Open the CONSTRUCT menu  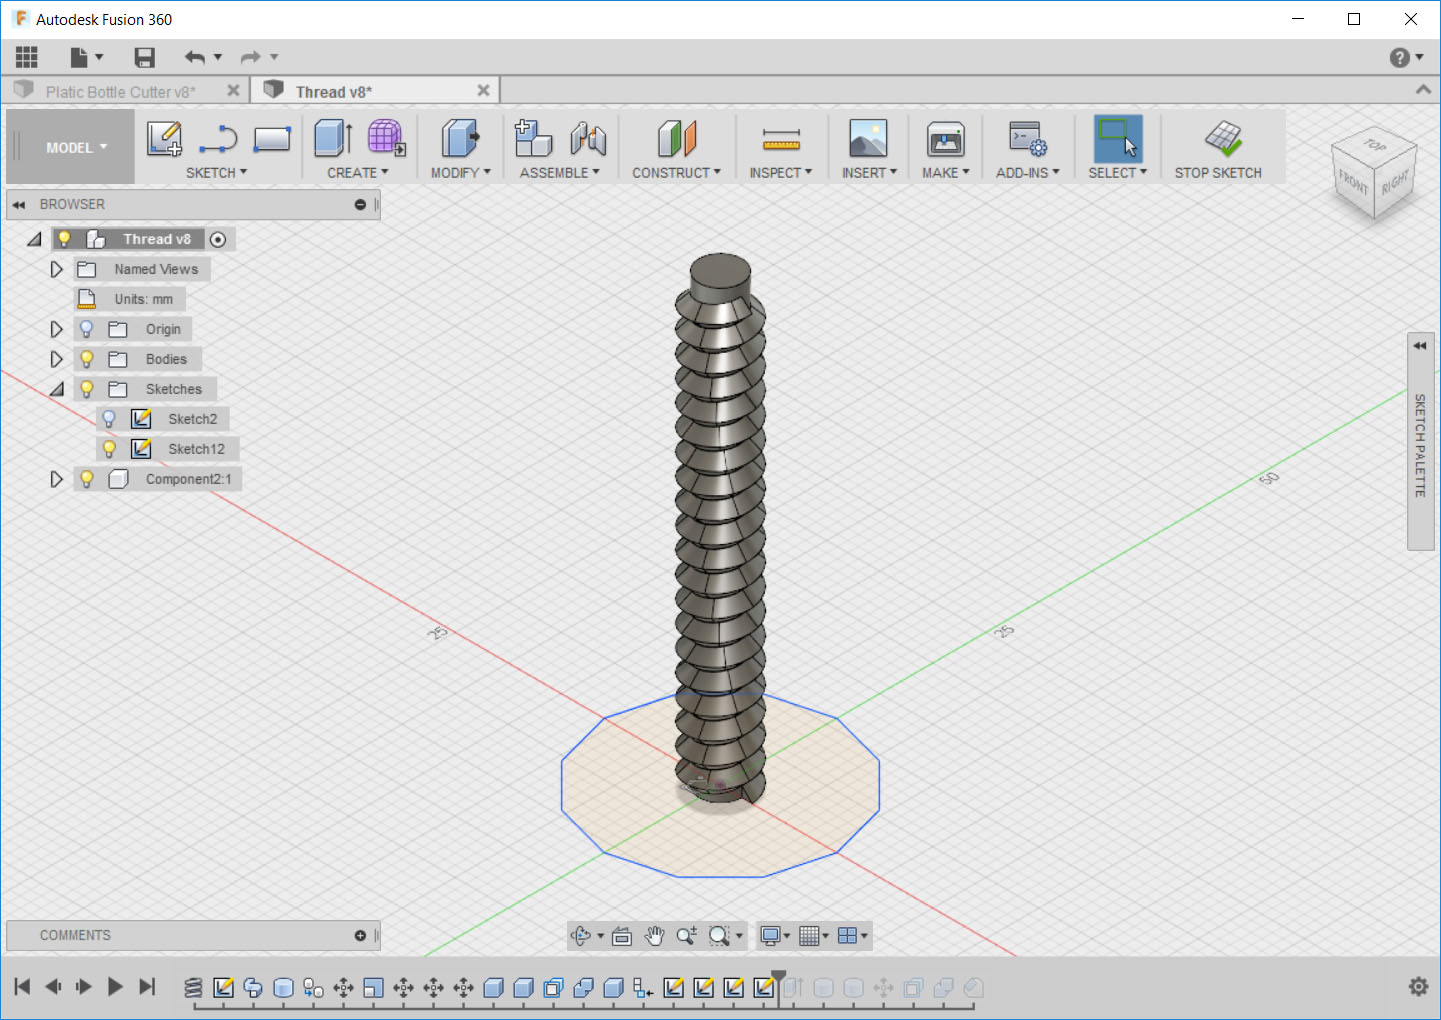[676, 173]
